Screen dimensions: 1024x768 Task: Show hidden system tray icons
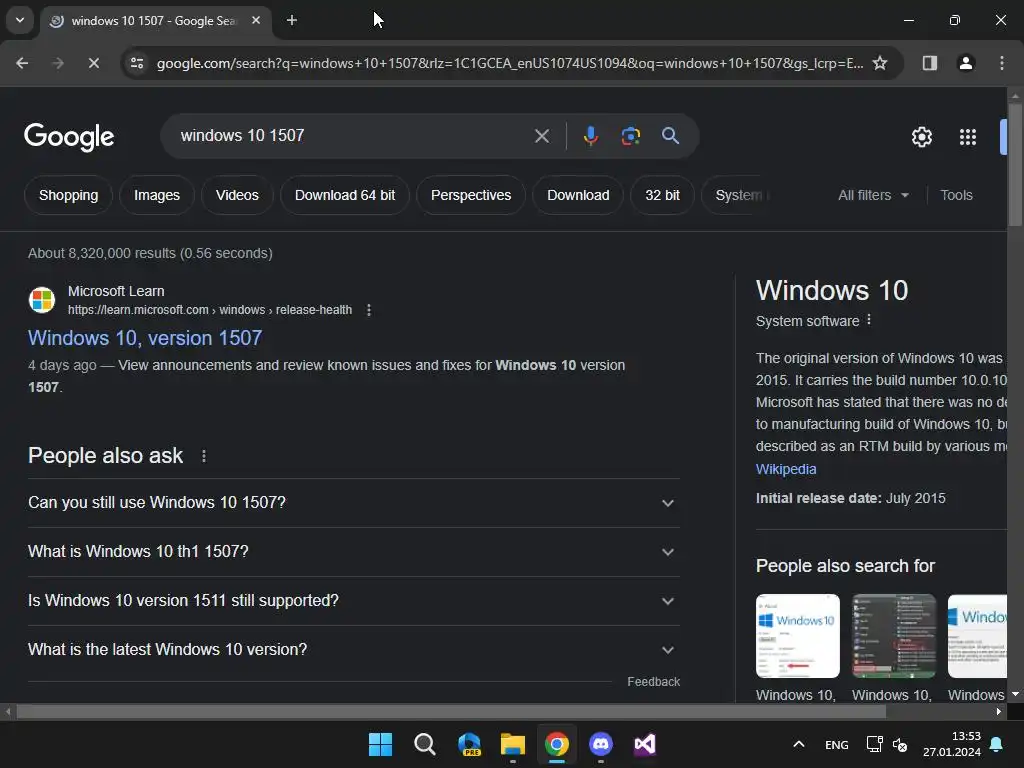(799, 744)
